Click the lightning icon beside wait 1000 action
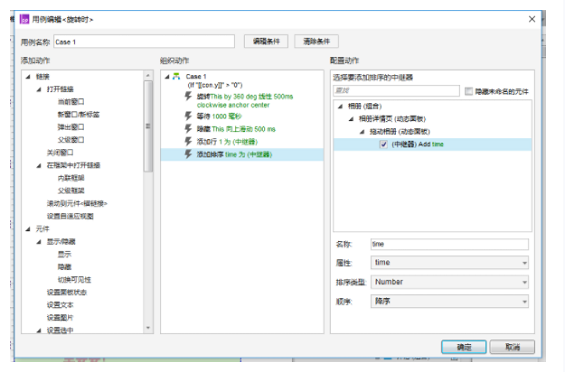Image resolution: width=565 pixels, height=372 pixels. click(188, 116)
